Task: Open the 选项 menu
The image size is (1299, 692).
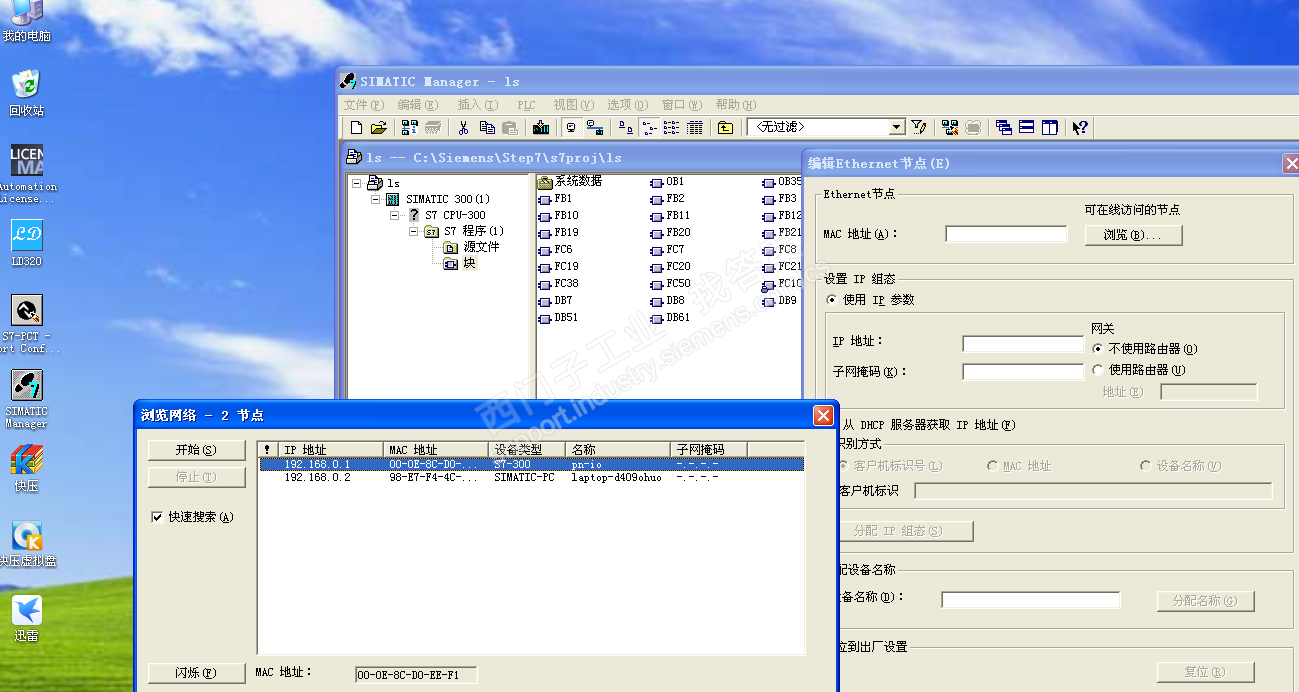Action: [627, 105]
